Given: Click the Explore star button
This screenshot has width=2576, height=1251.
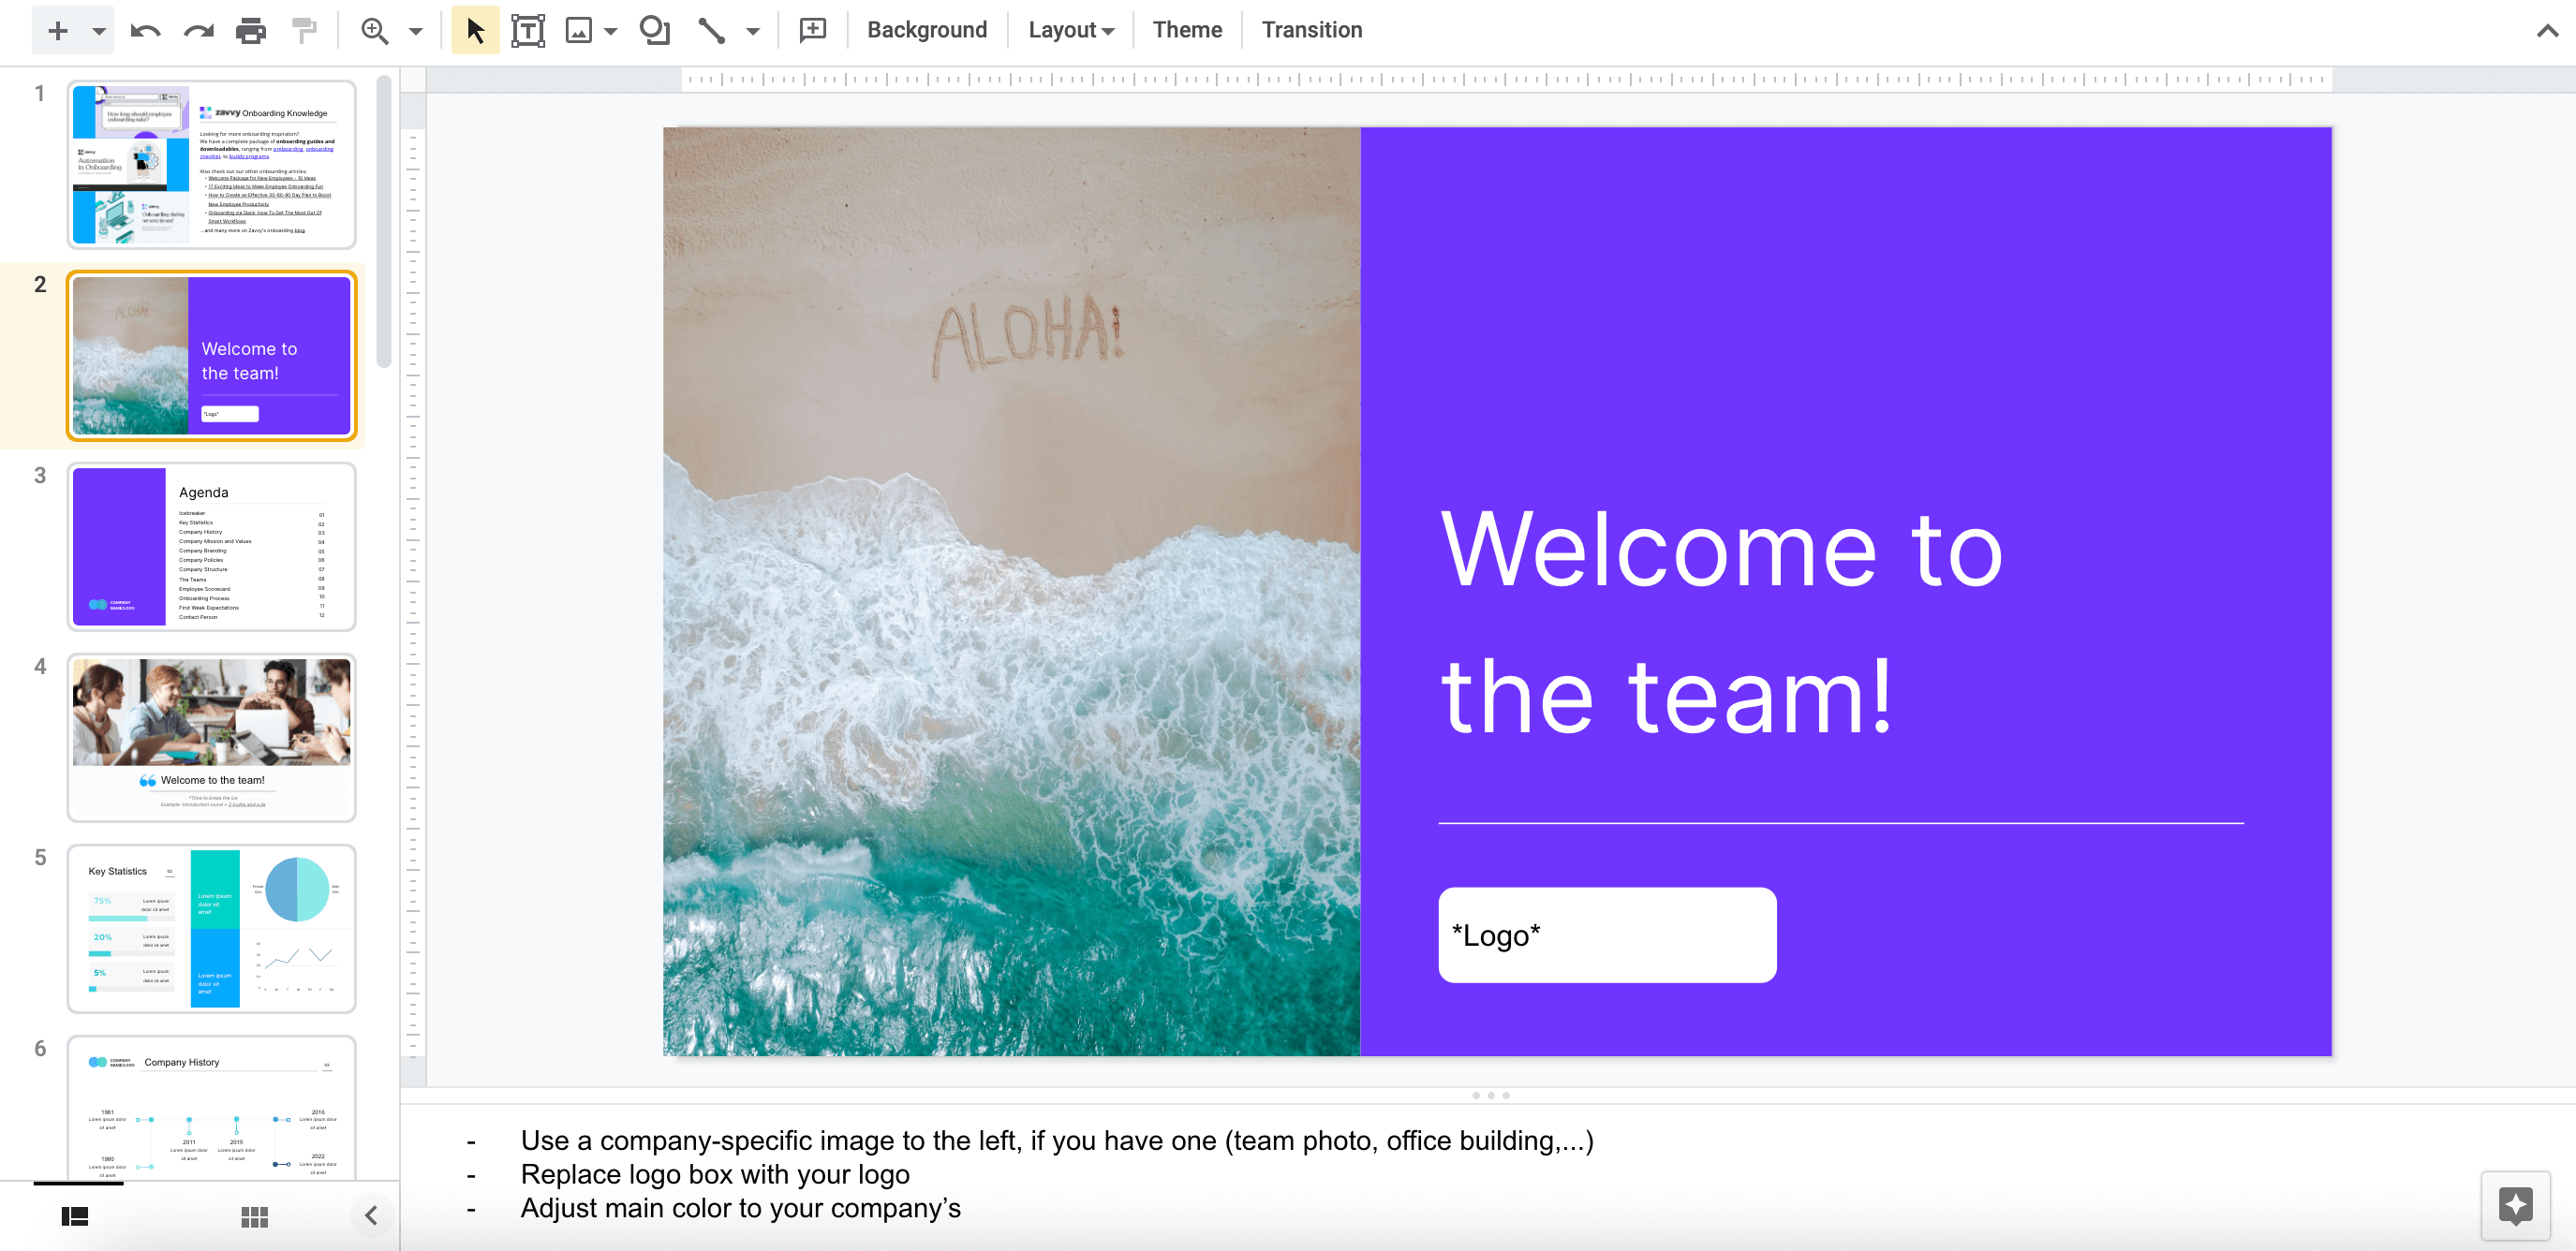Looking at the screenshot, I should 2515,1204.
